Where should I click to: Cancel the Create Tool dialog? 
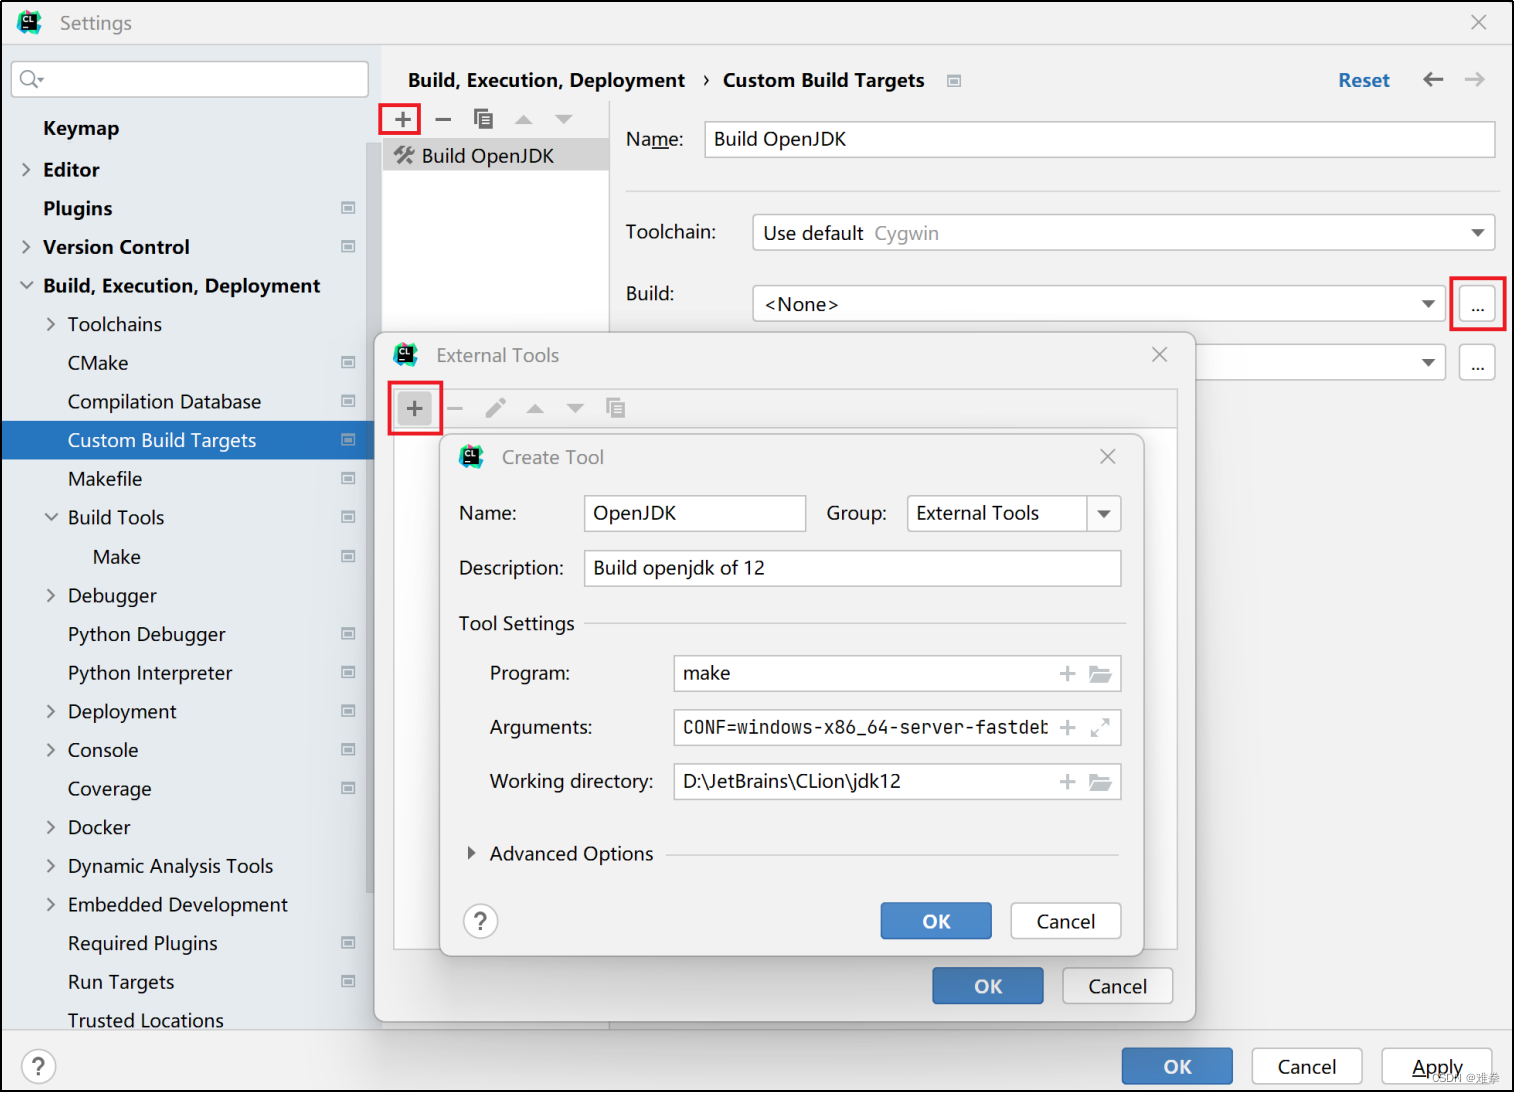point(1065,921)
